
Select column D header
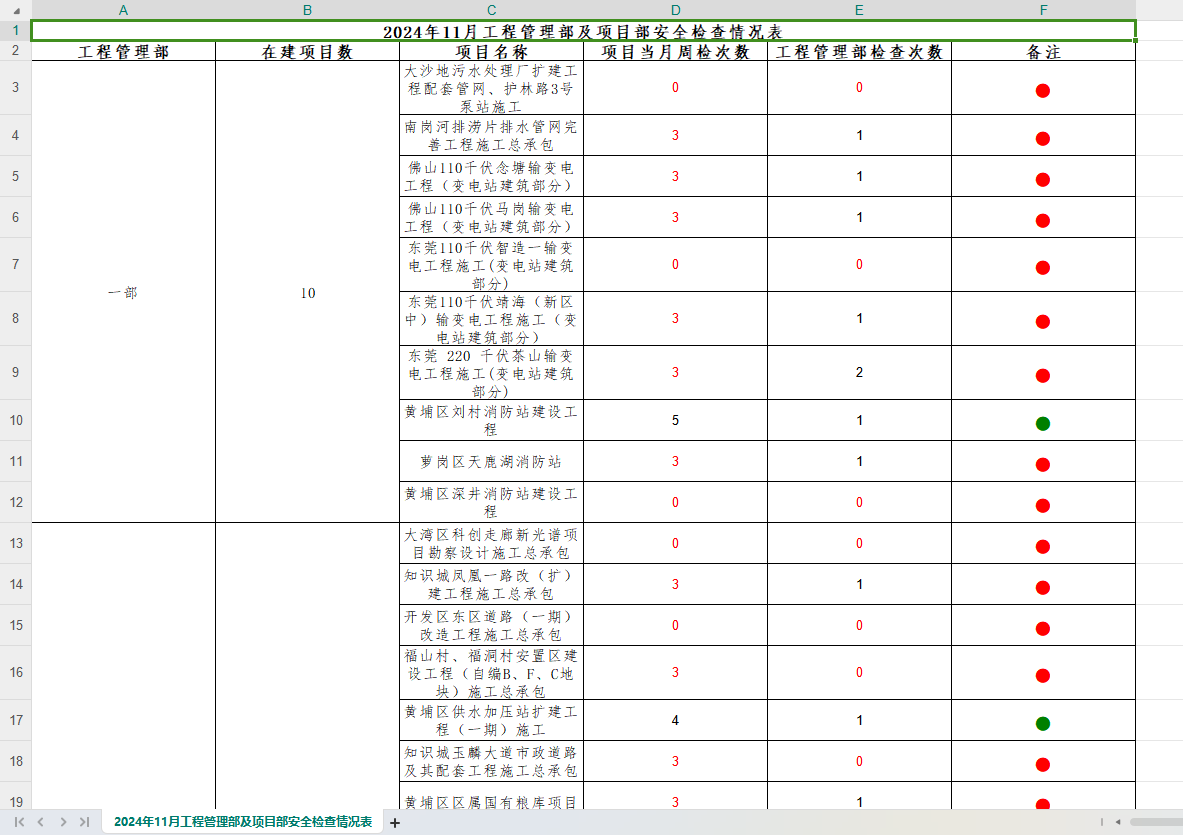pyautogui.click(x=675, y=10)
